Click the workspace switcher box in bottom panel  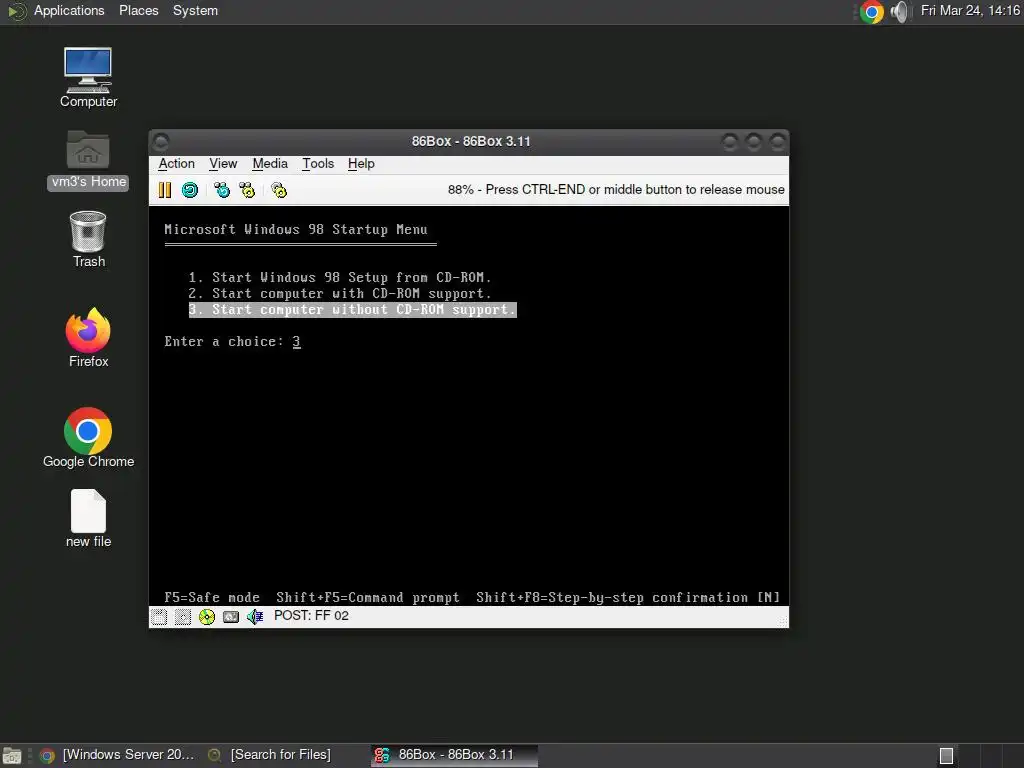tap(946, 756)
